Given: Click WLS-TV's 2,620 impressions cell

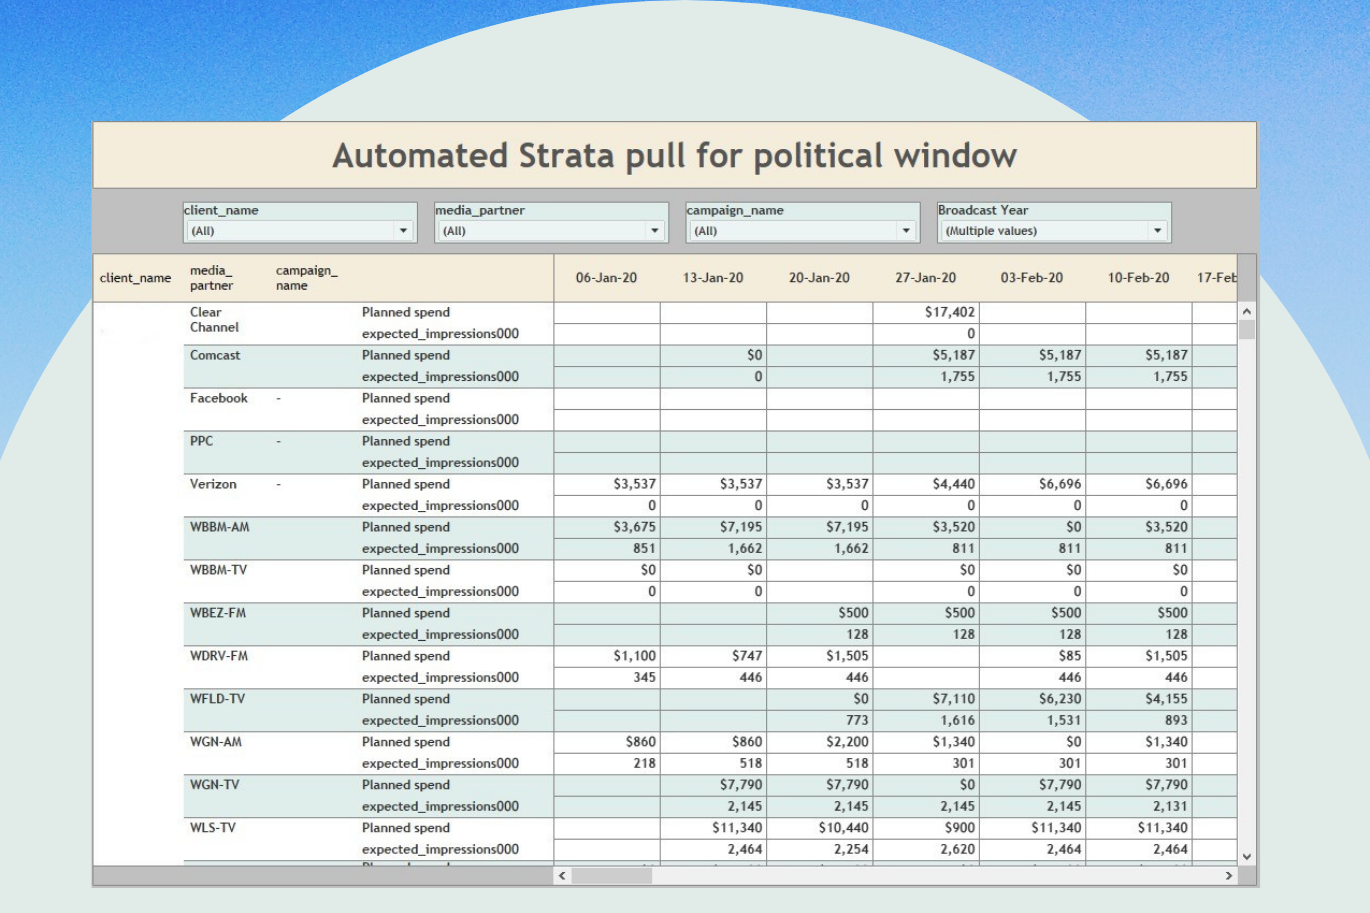Looking at the screenshot, I should coord(926,850).
